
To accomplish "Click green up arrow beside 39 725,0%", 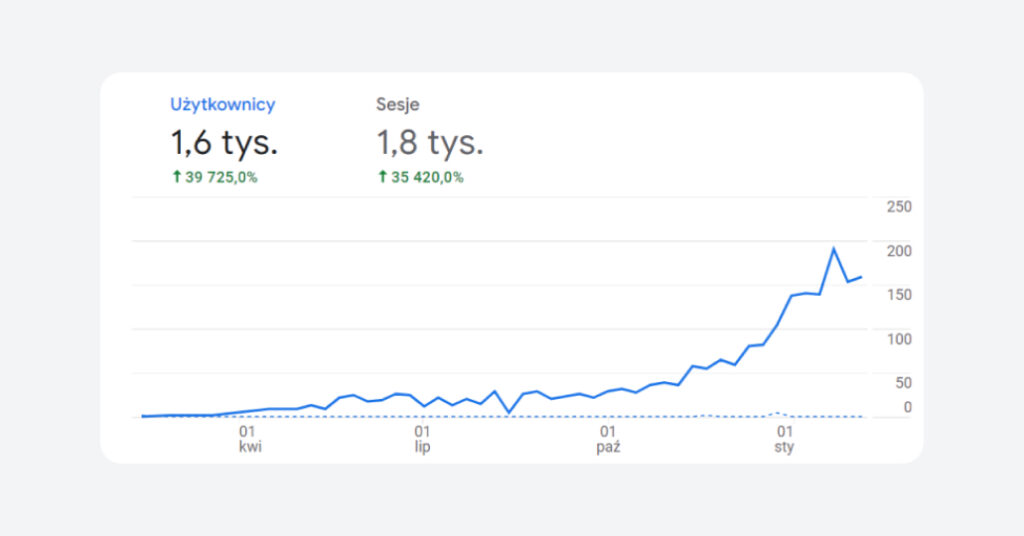I will coord(176,177).
